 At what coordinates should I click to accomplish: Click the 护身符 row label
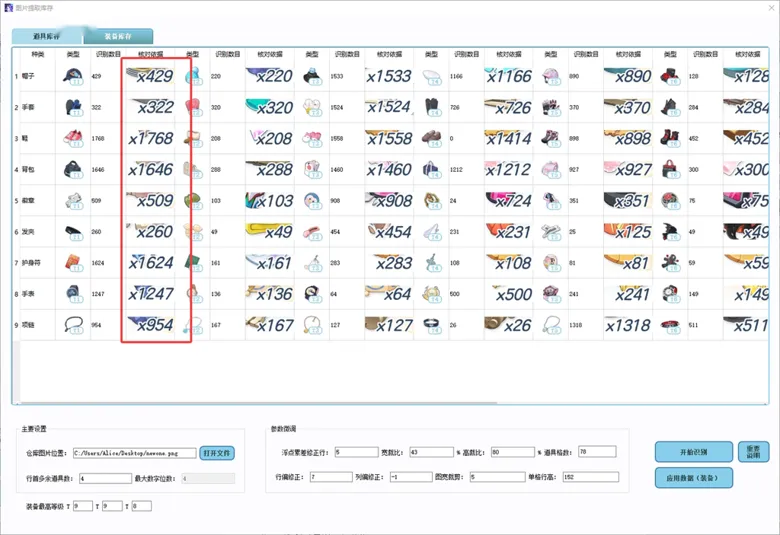click(30, 263)
